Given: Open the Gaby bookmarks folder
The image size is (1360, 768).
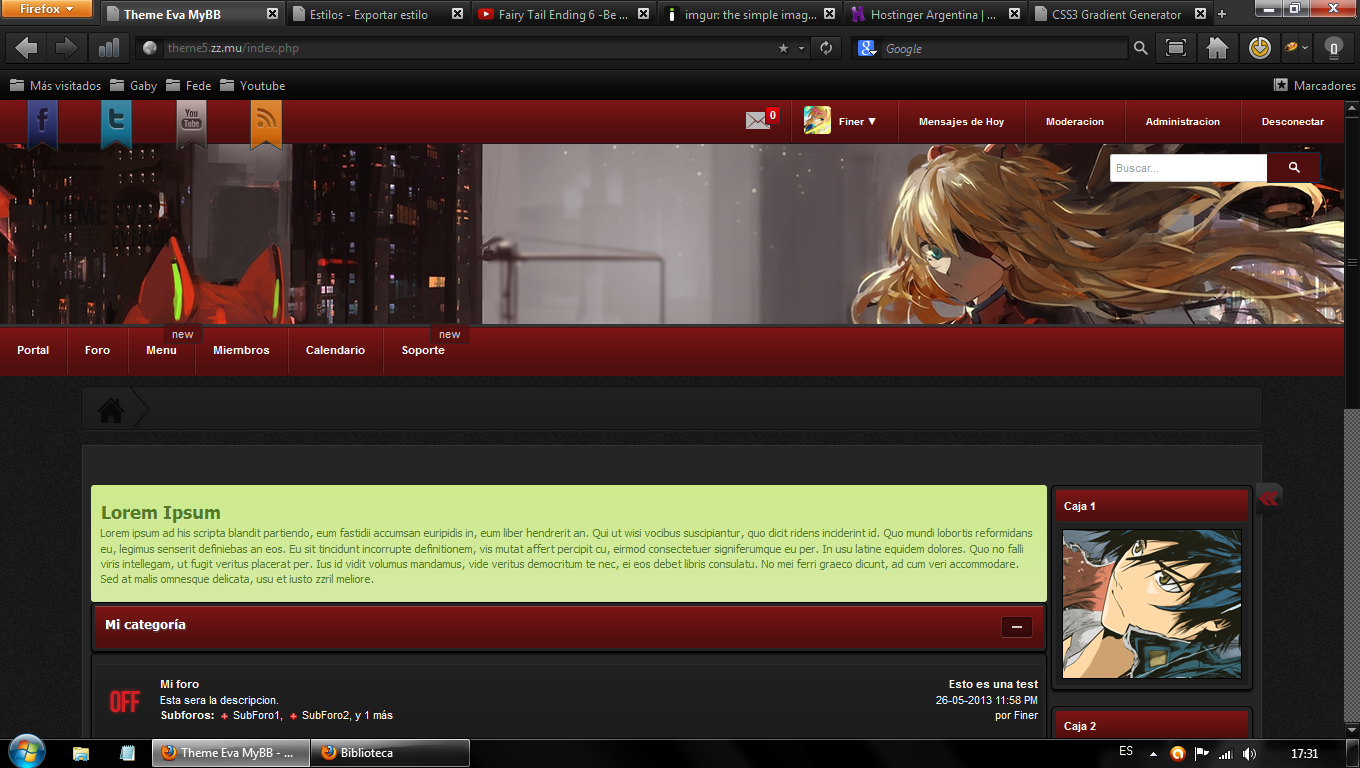Looking at the screenshot, I should click(x=134, y=86).
